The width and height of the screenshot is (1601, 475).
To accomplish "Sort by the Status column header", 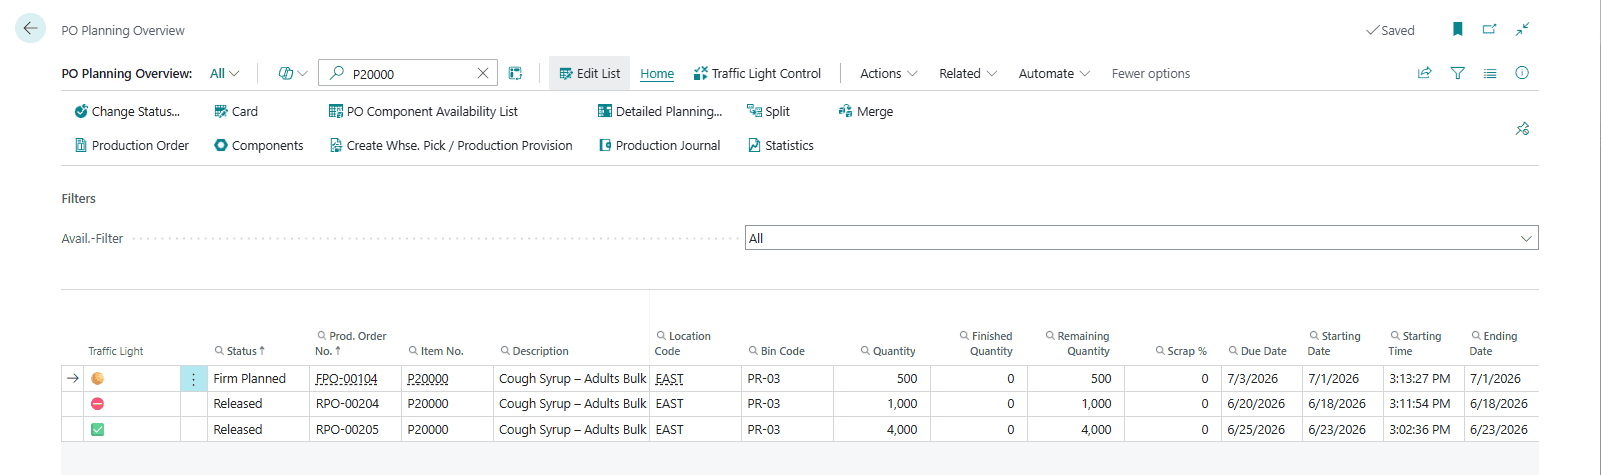I will [x=240, y=351].
